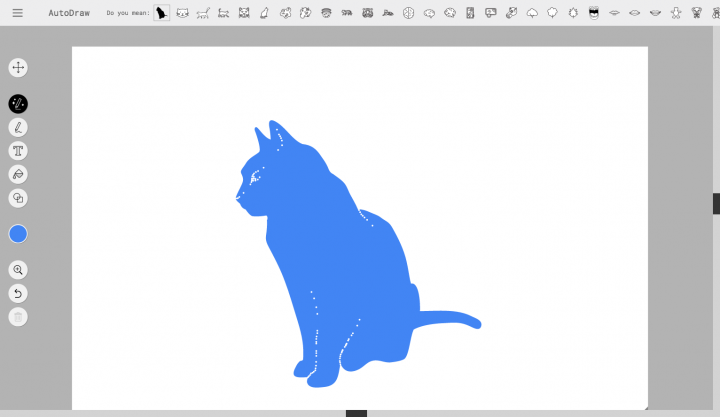Open the blue color picker

(18, 234)
